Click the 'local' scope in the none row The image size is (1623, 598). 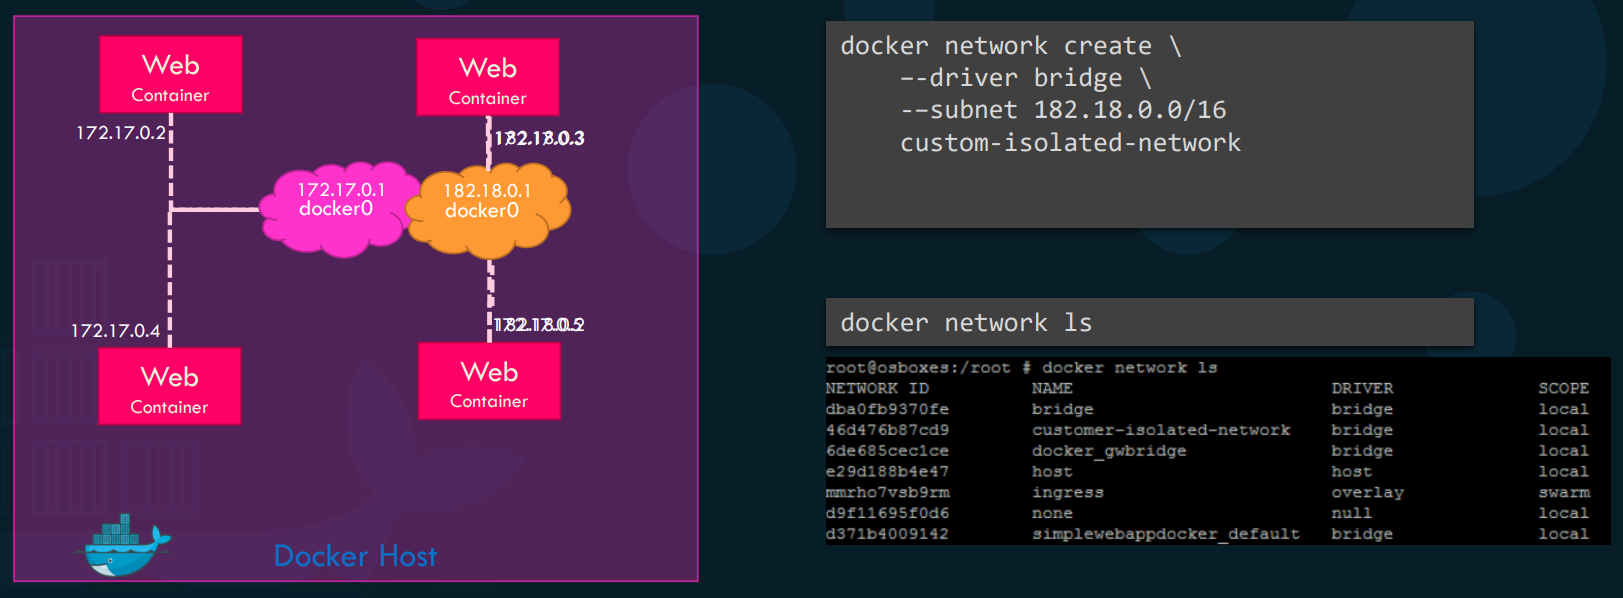(1563, 513)
